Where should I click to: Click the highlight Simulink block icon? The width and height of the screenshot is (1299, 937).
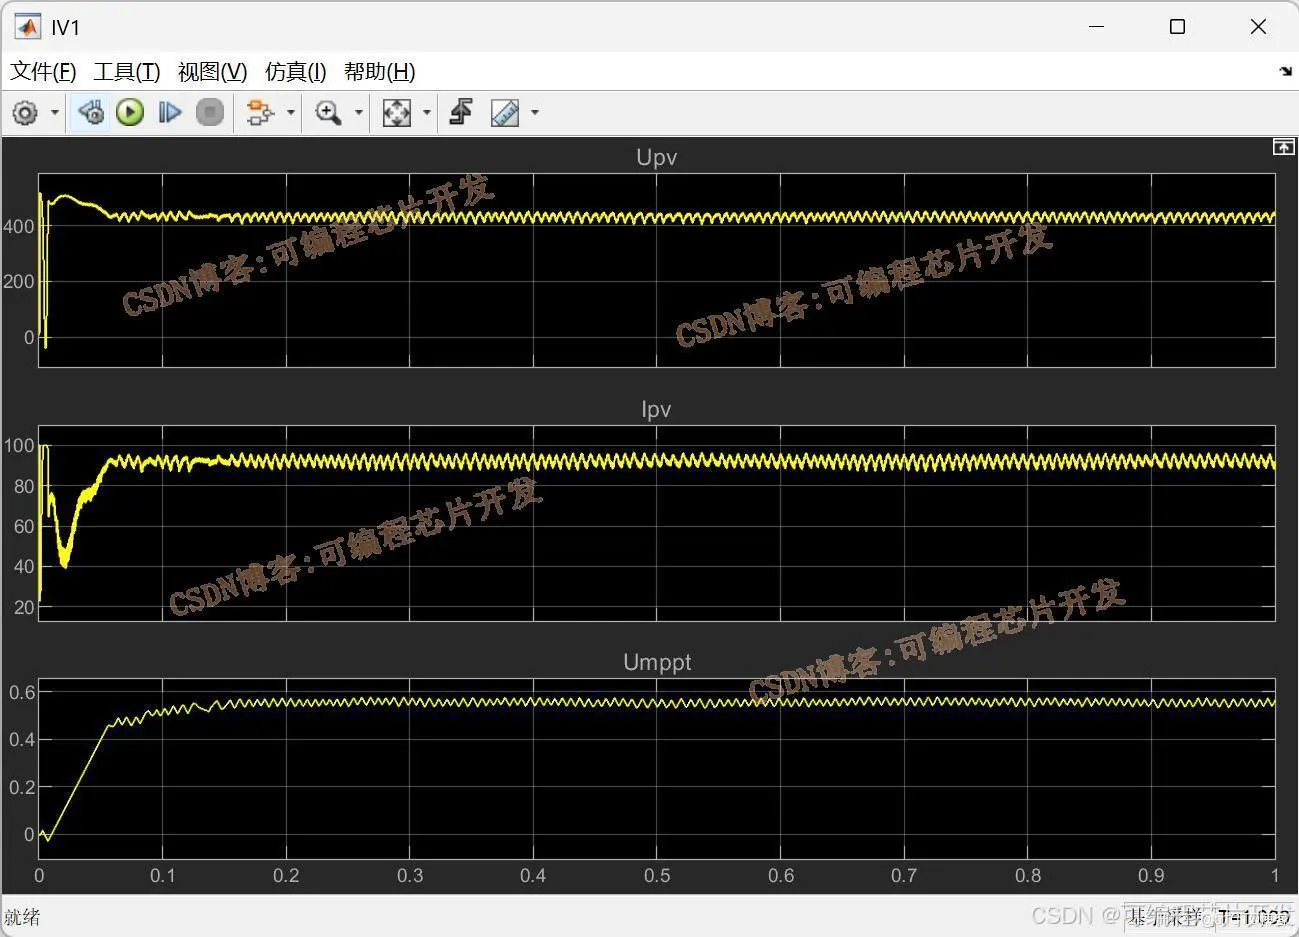260,113
